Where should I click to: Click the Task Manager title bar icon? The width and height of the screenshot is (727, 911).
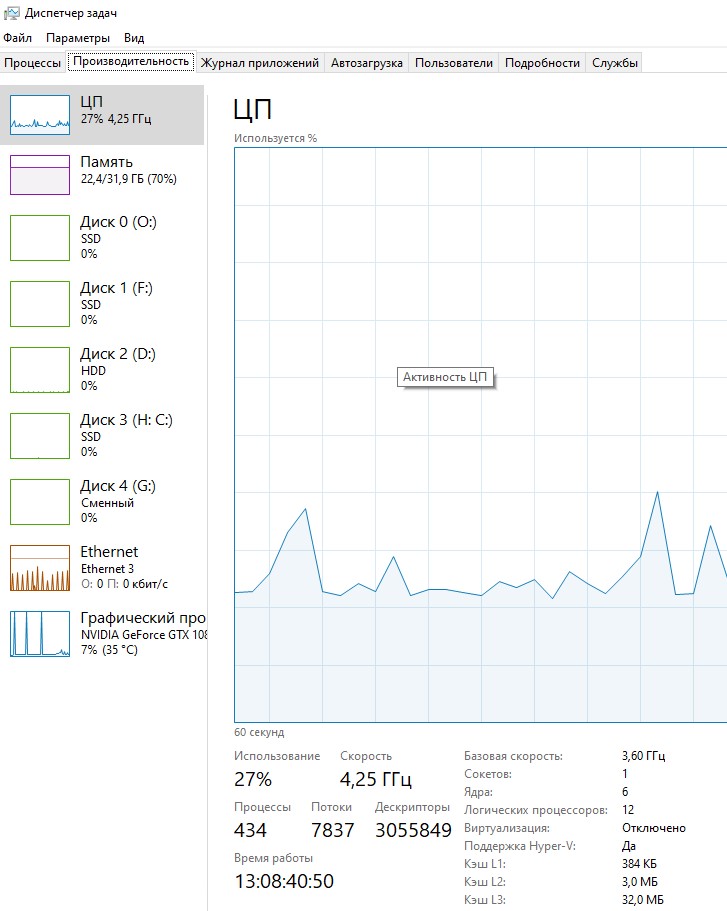11,12
